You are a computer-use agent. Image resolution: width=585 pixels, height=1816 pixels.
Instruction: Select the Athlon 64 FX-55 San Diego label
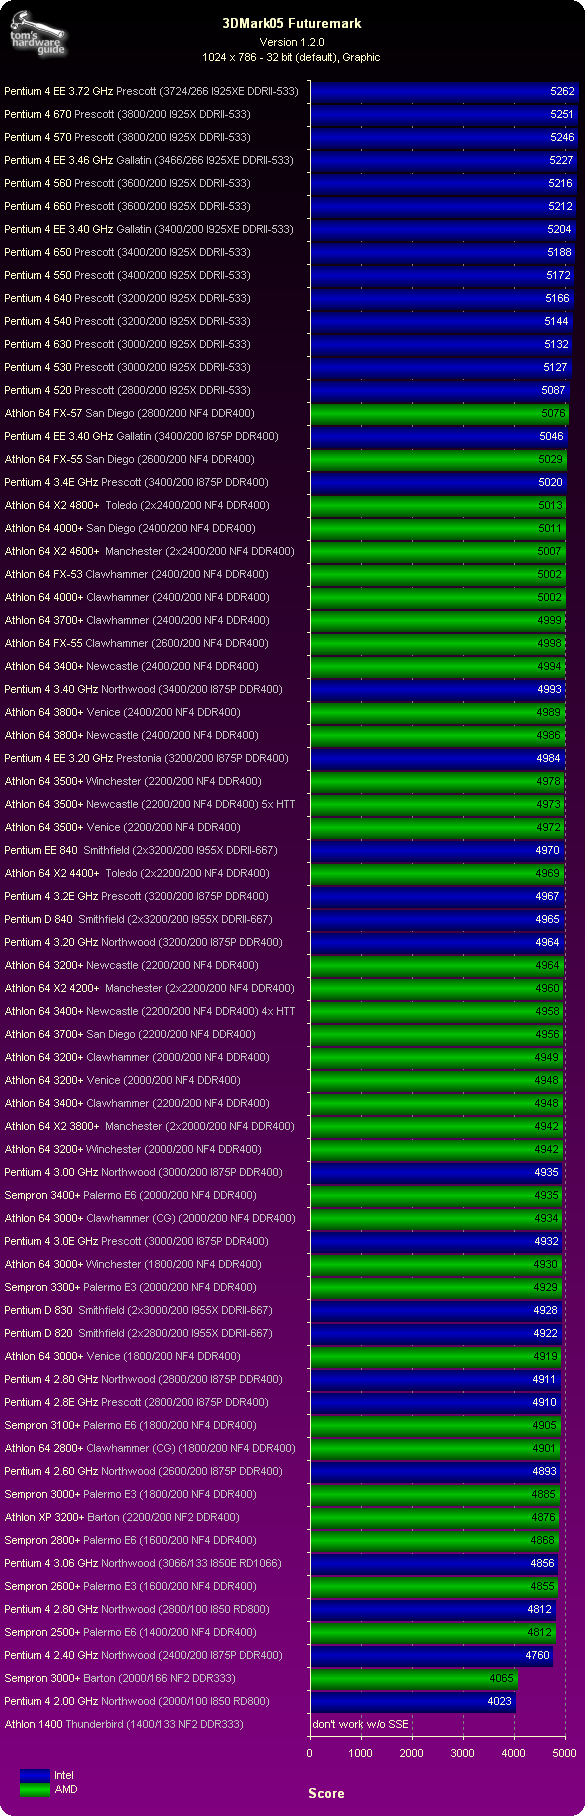[x=130, y=459]
